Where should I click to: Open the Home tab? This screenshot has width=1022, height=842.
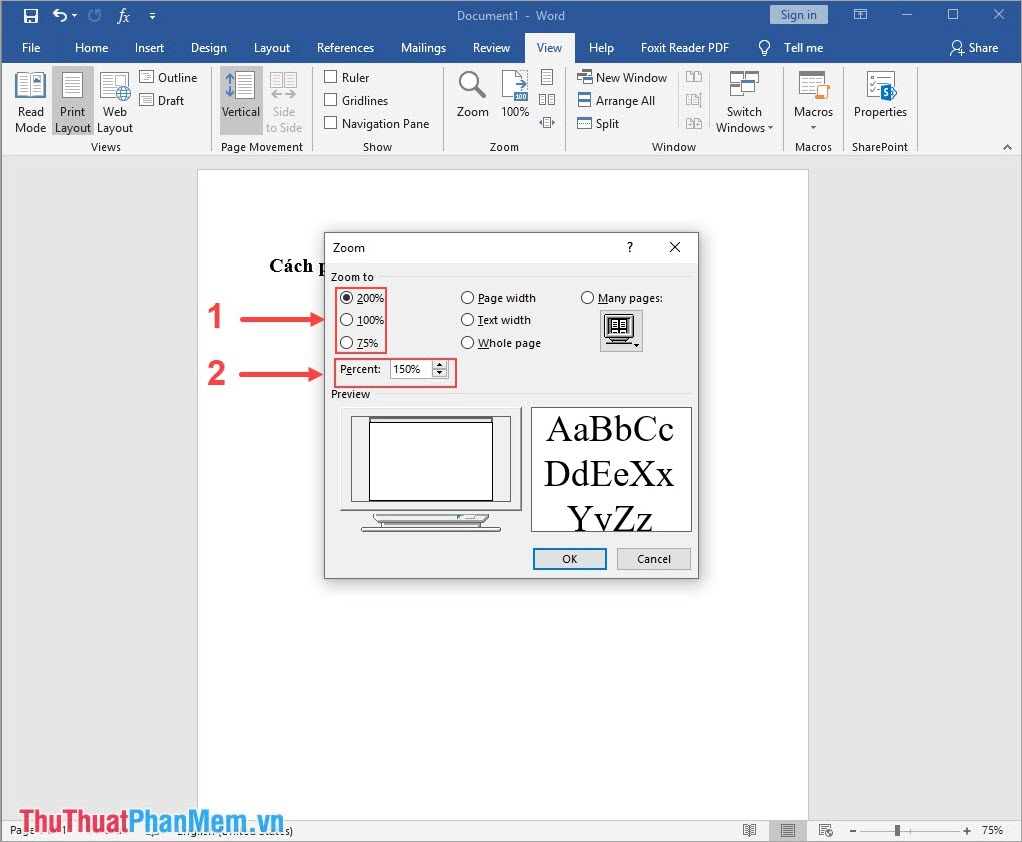[x=91, y=48]
